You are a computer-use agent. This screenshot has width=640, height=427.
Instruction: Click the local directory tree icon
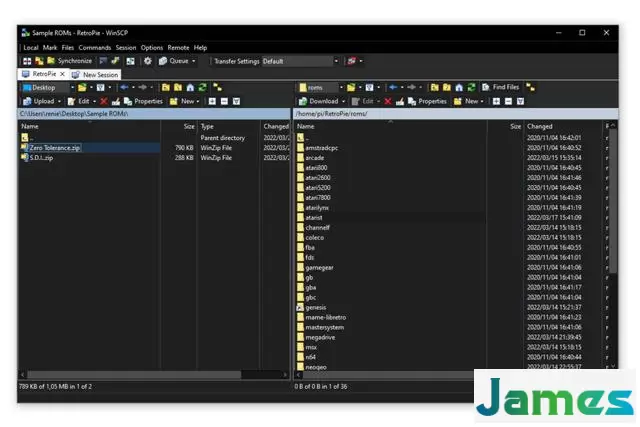[x=218, y=87]
